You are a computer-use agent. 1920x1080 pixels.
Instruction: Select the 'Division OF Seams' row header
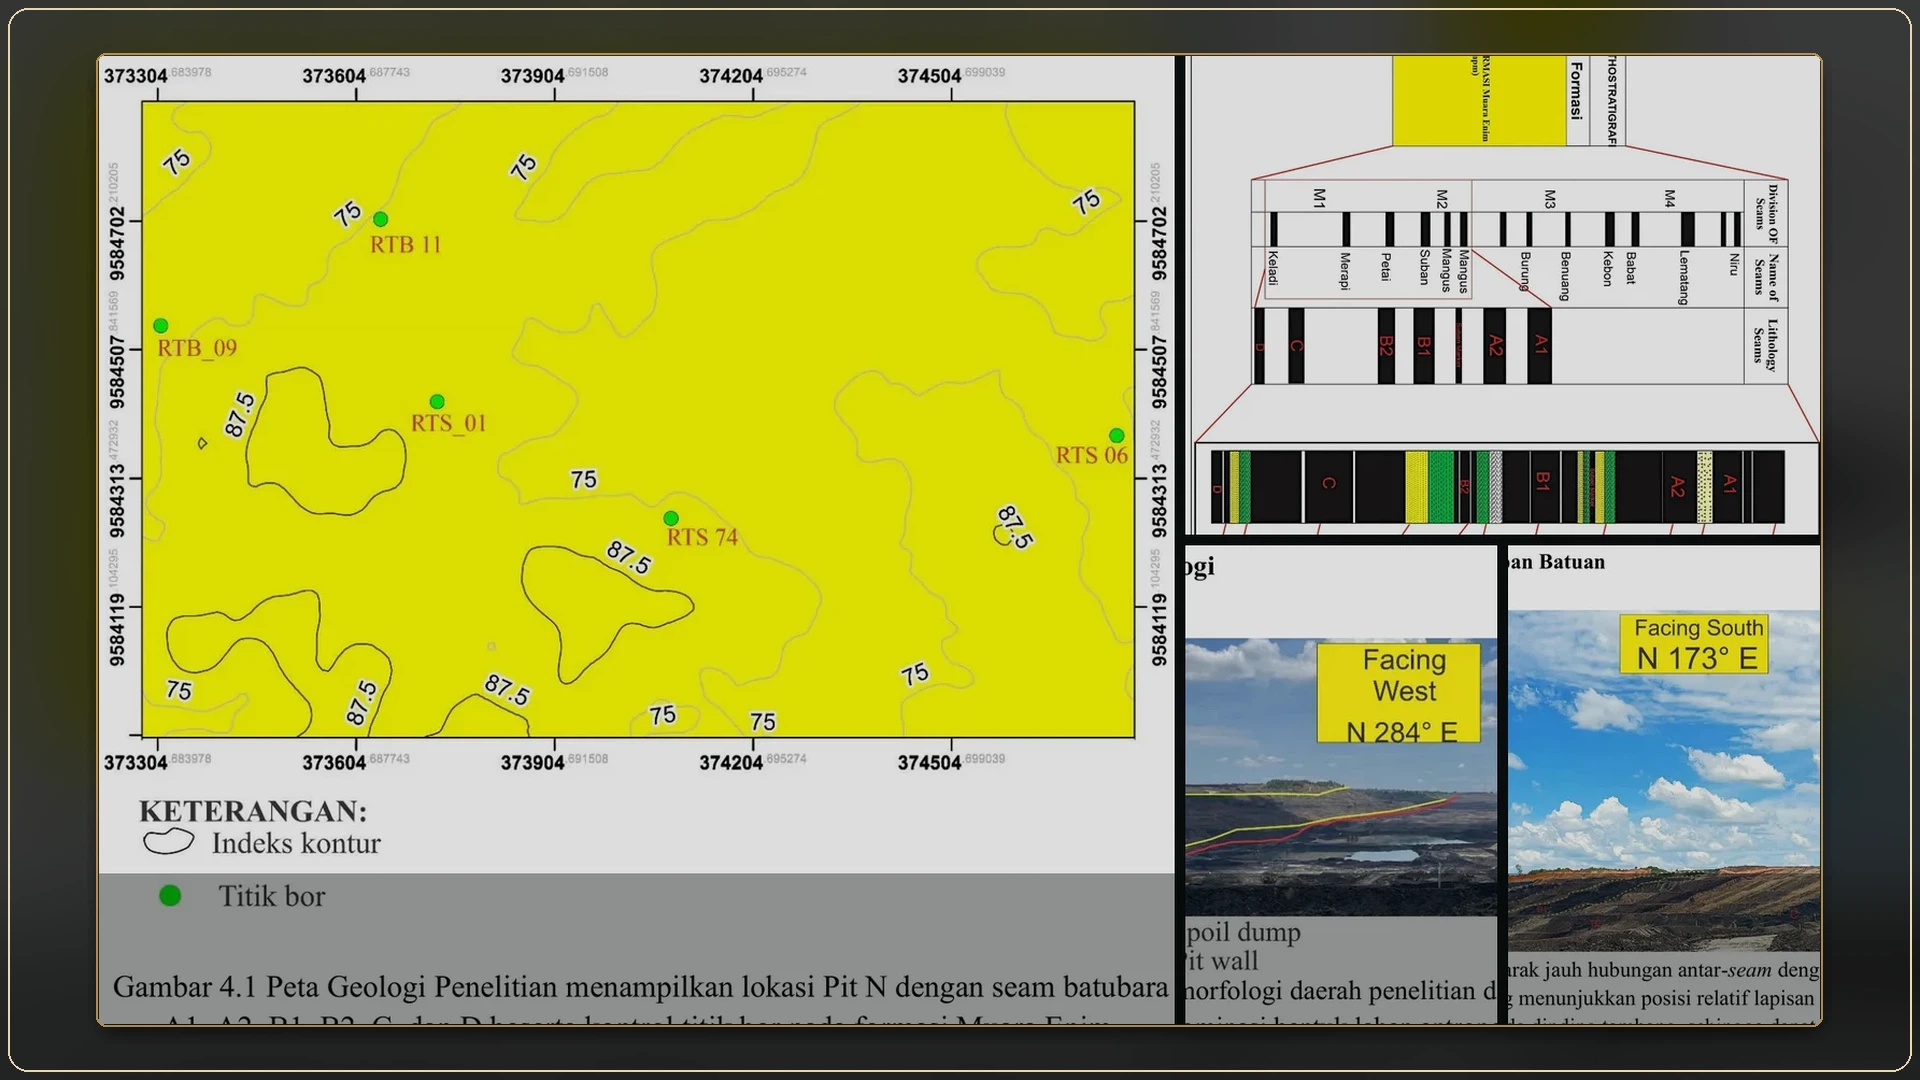[x=1766, y=213]
